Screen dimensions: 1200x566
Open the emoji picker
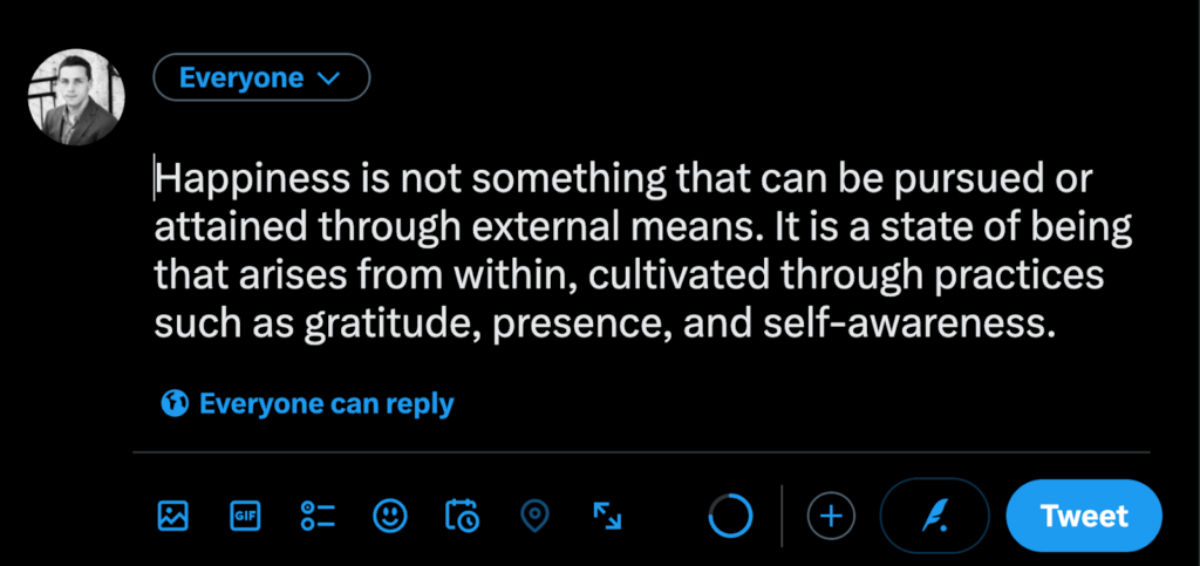(x=390, y=515)
